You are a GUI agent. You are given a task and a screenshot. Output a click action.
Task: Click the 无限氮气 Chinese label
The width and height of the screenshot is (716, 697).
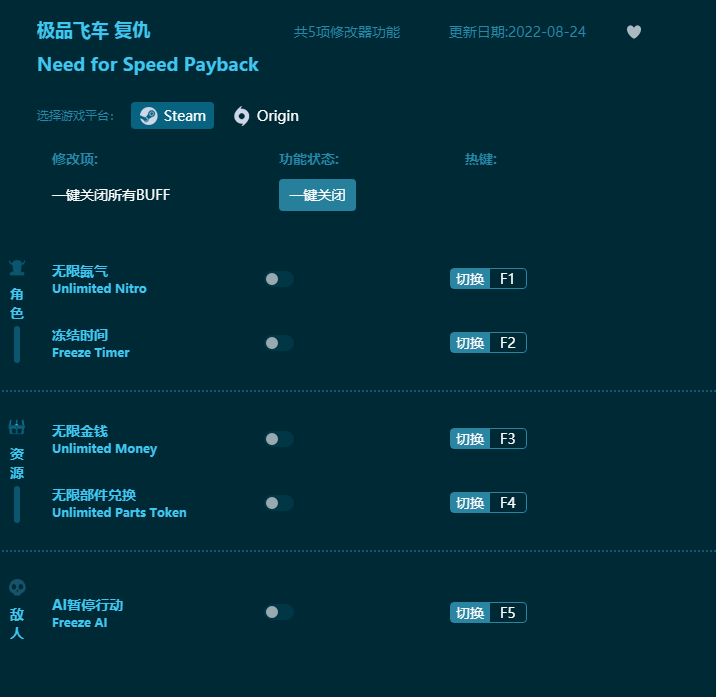[80, 271]
